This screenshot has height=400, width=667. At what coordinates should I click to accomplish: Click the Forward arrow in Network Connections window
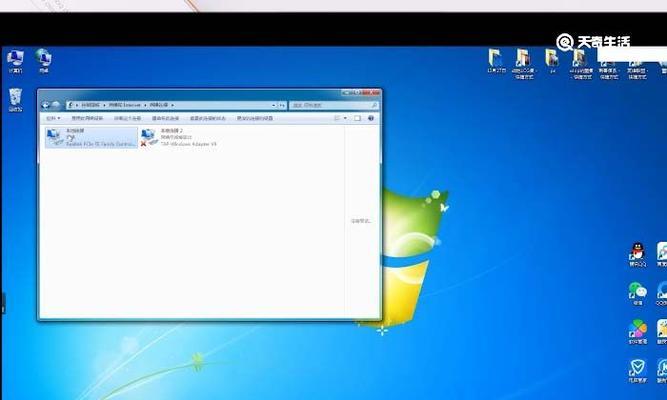pyautogui.click(x=56, y=105)
